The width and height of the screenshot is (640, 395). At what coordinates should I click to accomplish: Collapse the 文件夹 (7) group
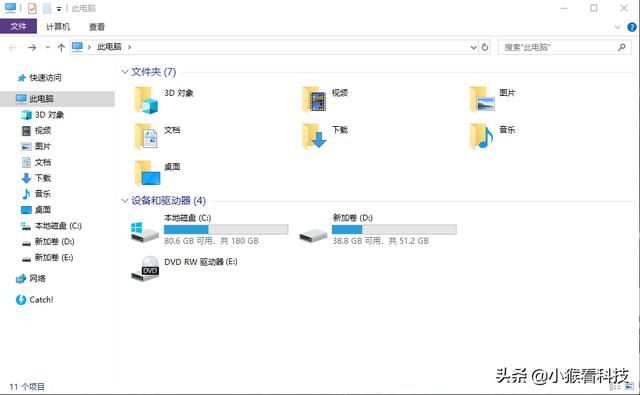pos(125,72)
